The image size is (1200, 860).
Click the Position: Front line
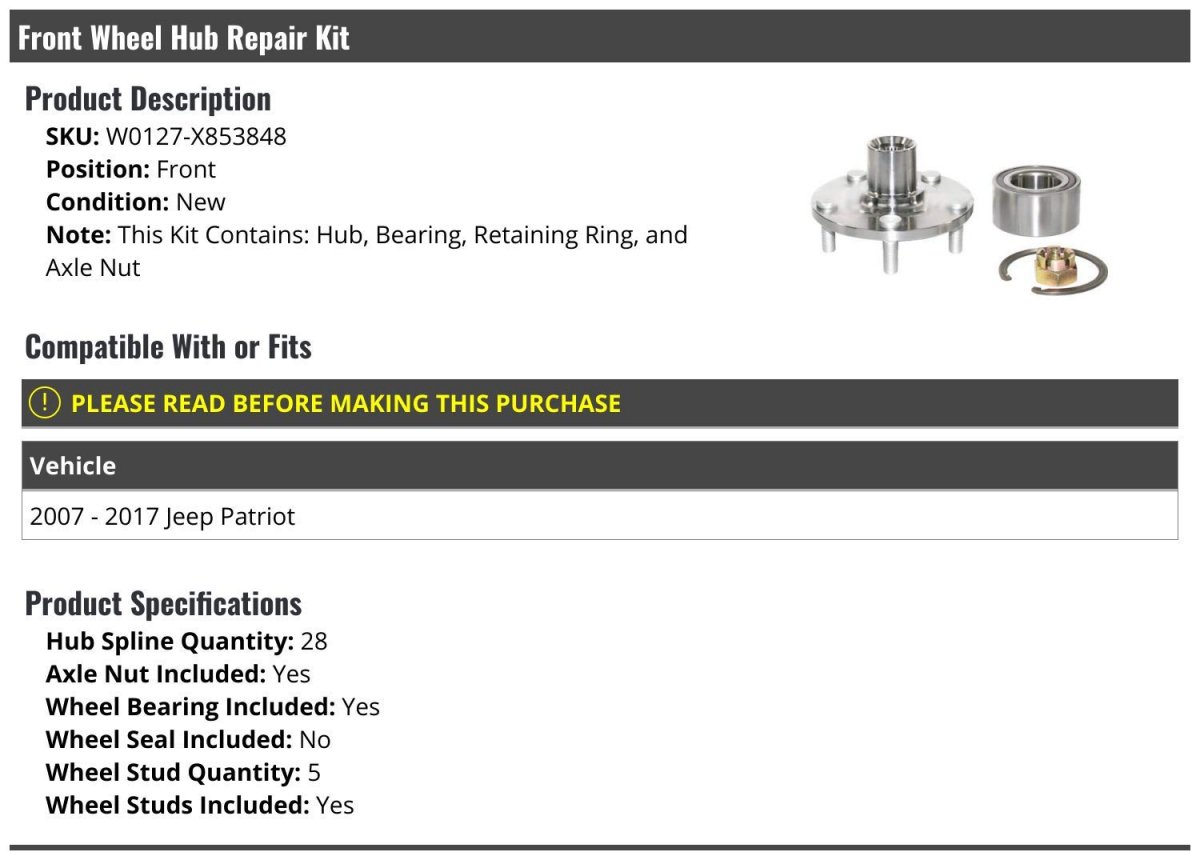click(x=131, y=169)
